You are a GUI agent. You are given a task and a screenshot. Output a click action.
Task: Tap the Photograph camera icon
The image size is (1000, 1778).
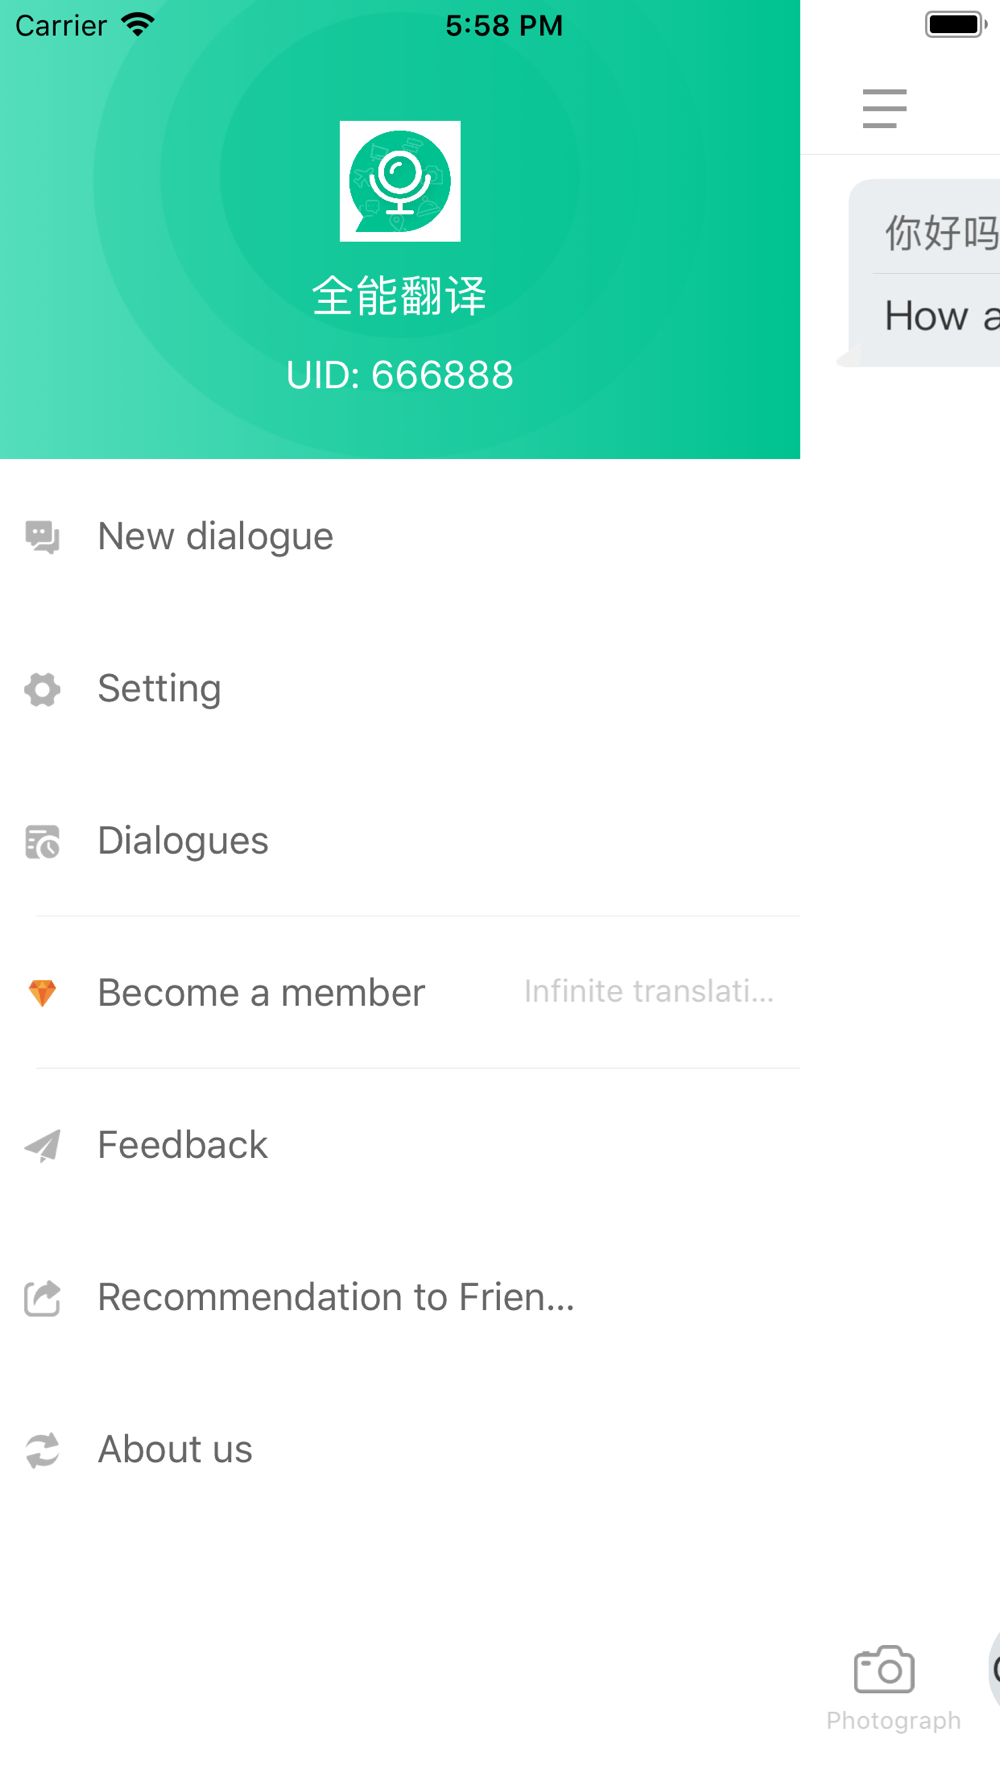click(x=884, y=1669)
